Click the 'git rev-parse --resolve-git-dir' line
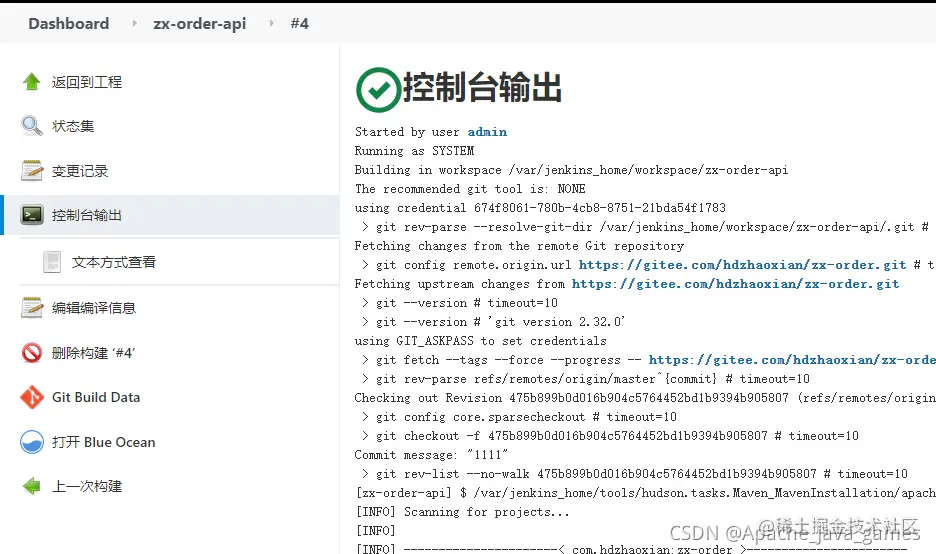The image size is (936, 554). pyautogui.click(x=645, y=227)
